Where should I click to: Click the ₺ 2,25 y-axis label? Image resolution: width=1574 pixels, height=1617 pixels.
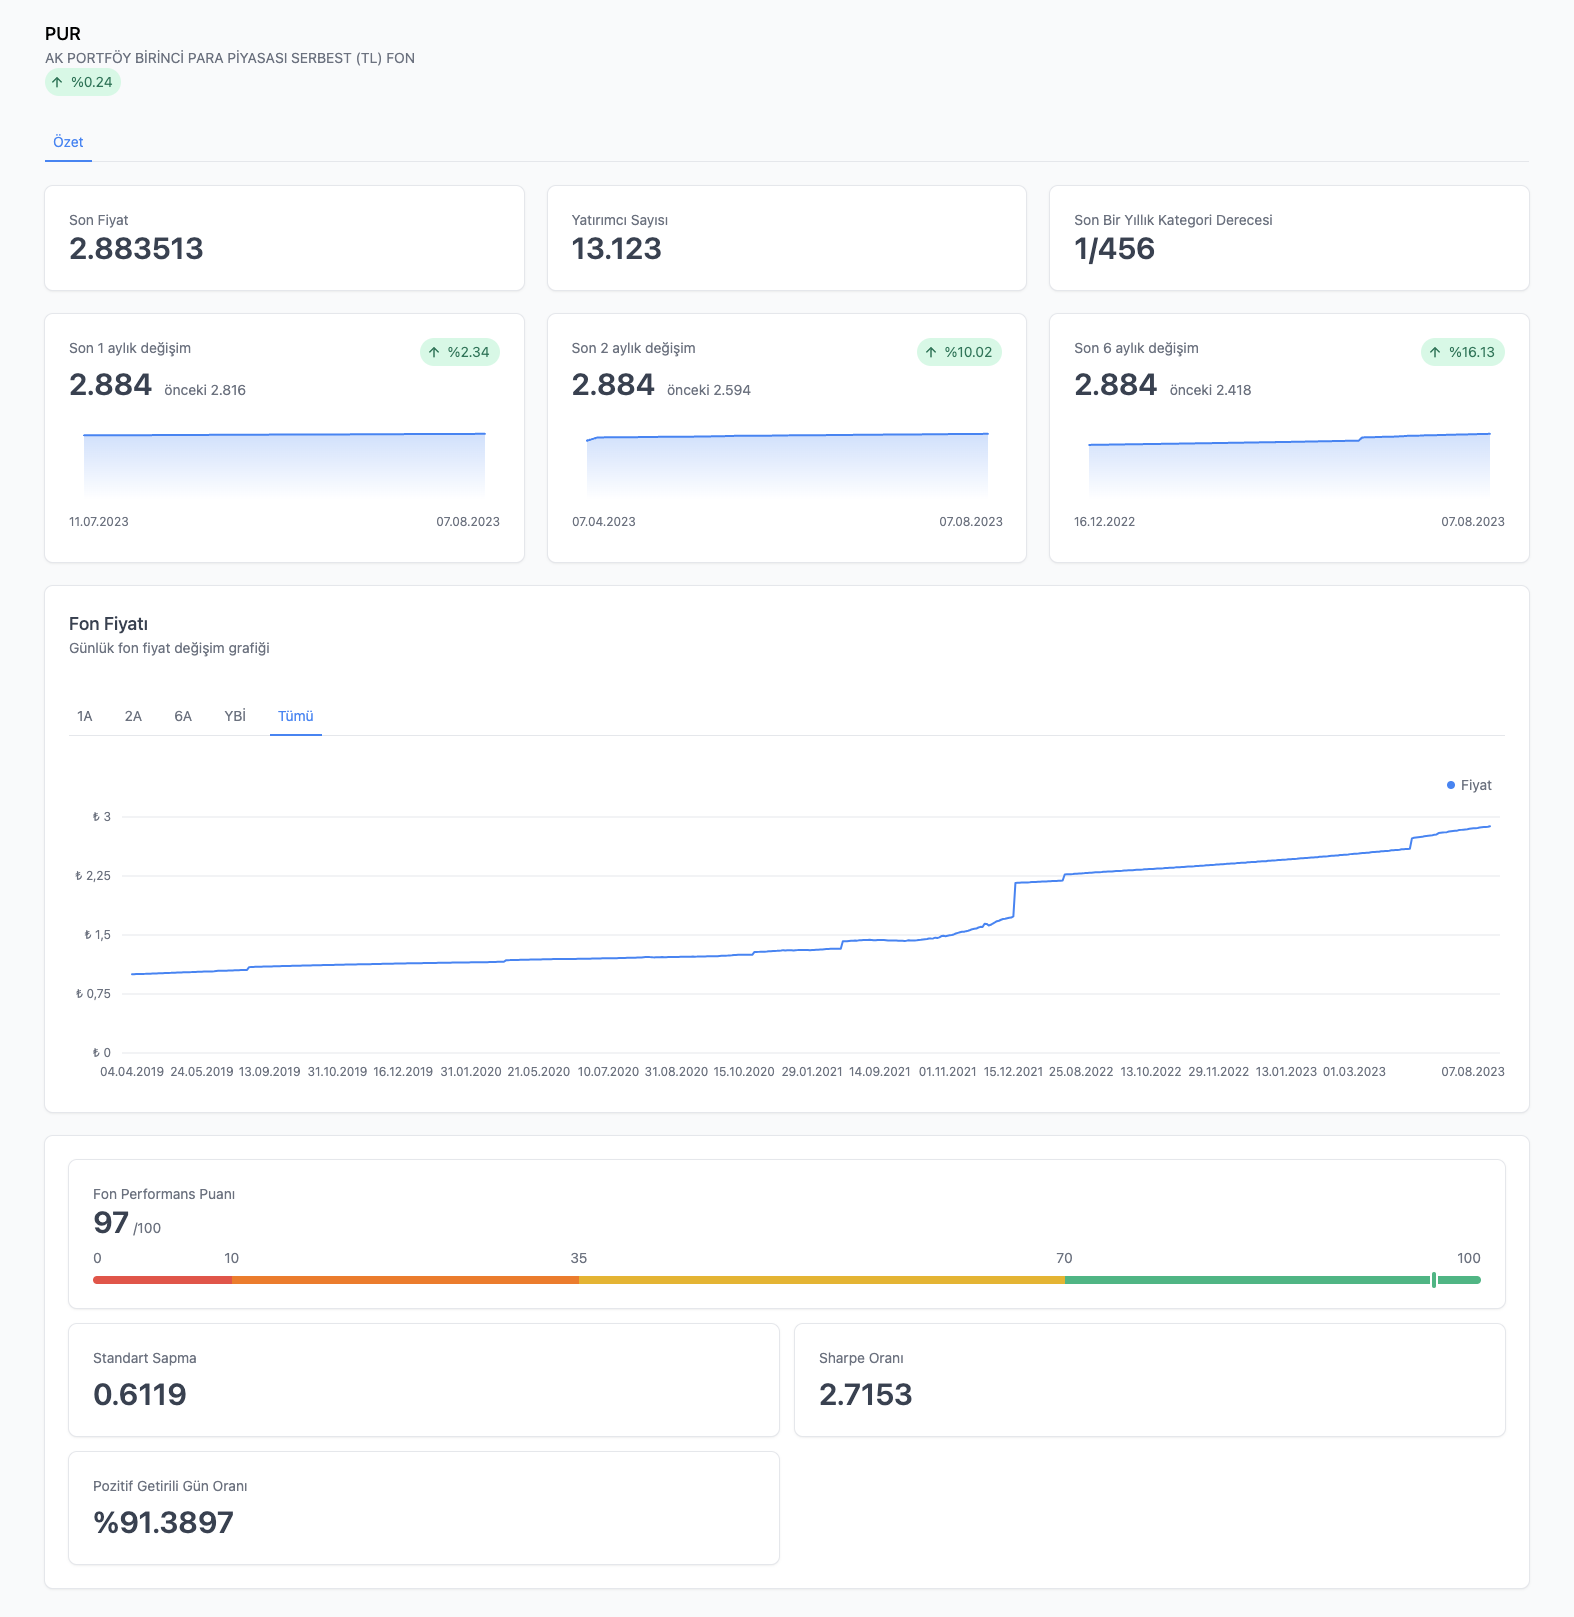pyautogui.click(x=93, y=876)
